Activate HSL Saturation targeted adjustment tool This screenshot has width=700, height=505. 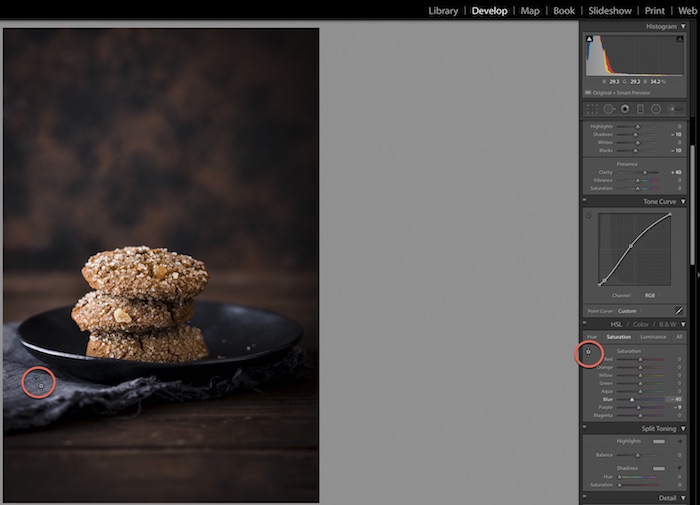[588, 352]
